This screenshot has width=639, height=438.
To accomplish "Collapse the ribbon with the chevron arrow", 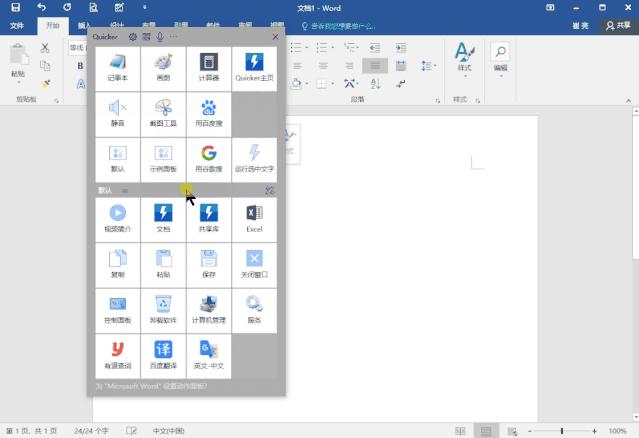I will [x=627, y=101].
